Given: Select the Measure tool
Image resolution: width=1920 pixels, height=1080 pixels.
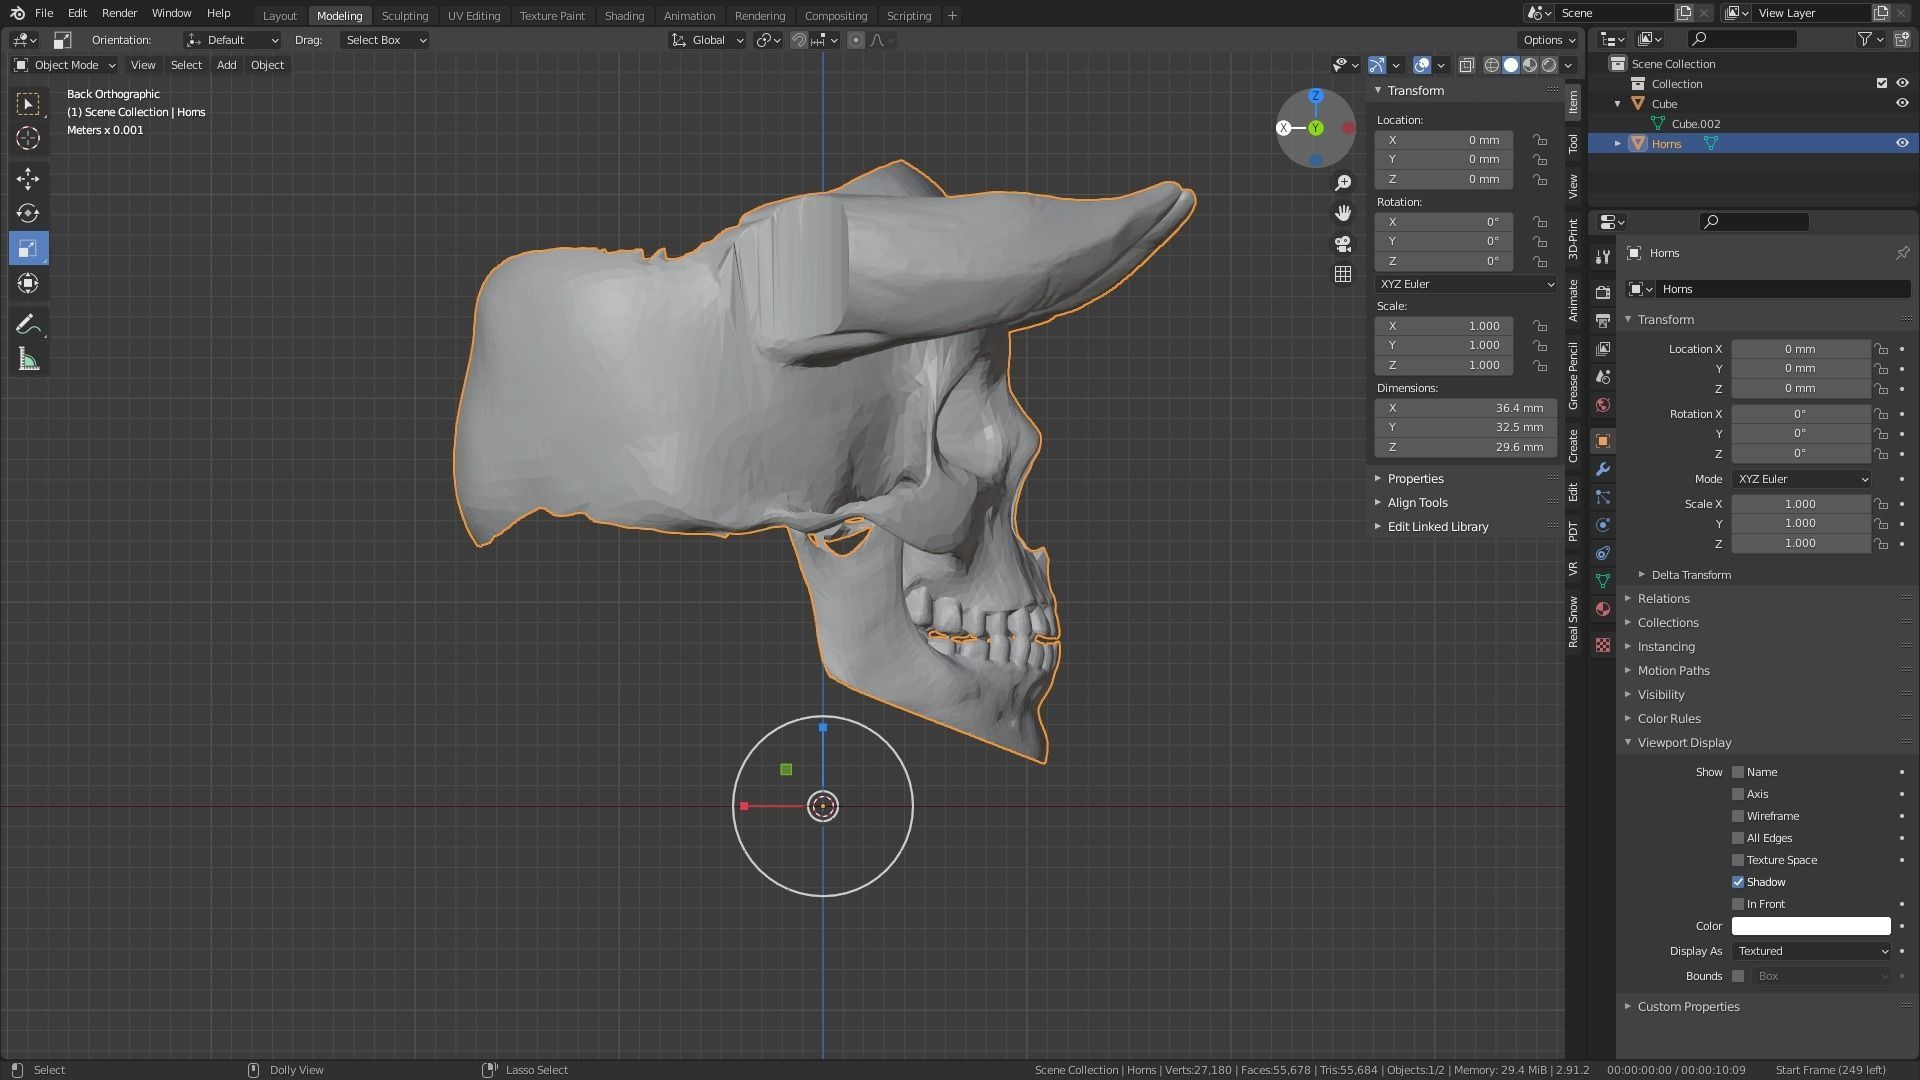Looking at the screenshot, I should coord(28,360).
